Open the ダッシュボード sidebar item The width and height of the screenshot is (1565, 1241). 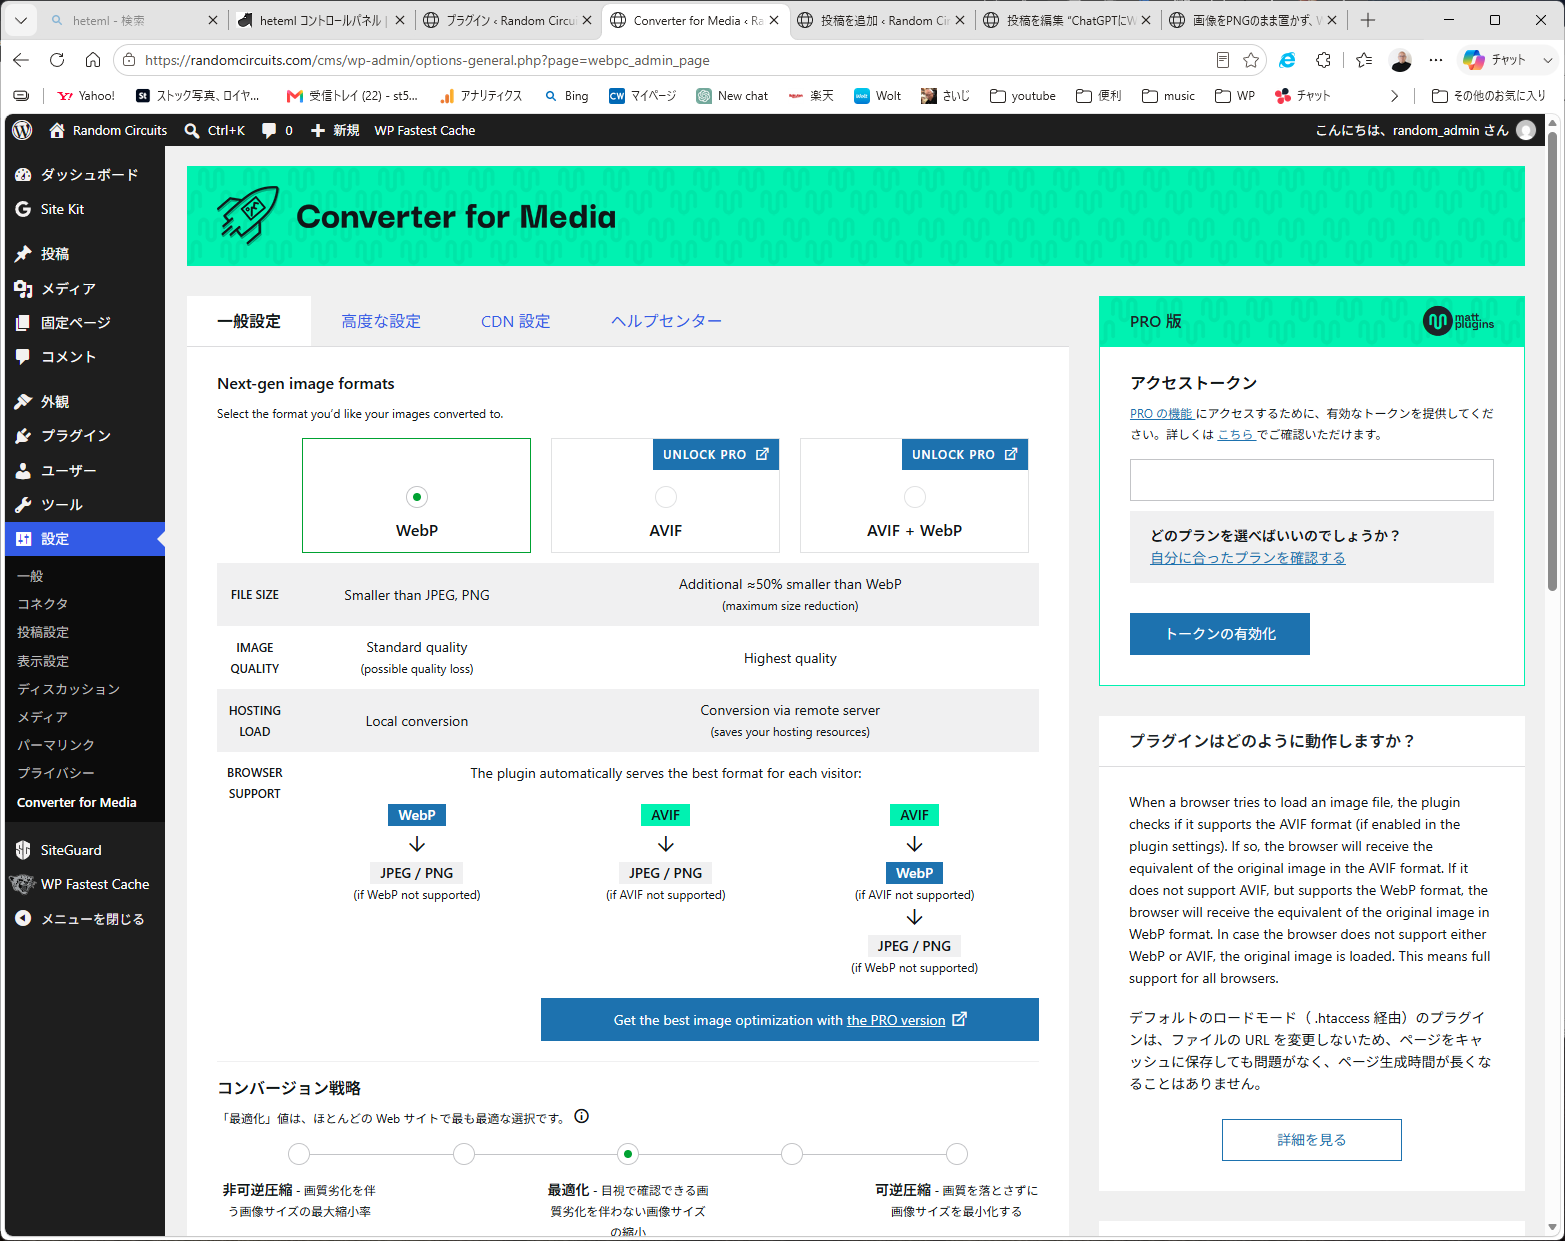pyautogui.click(x=85, y=174)
